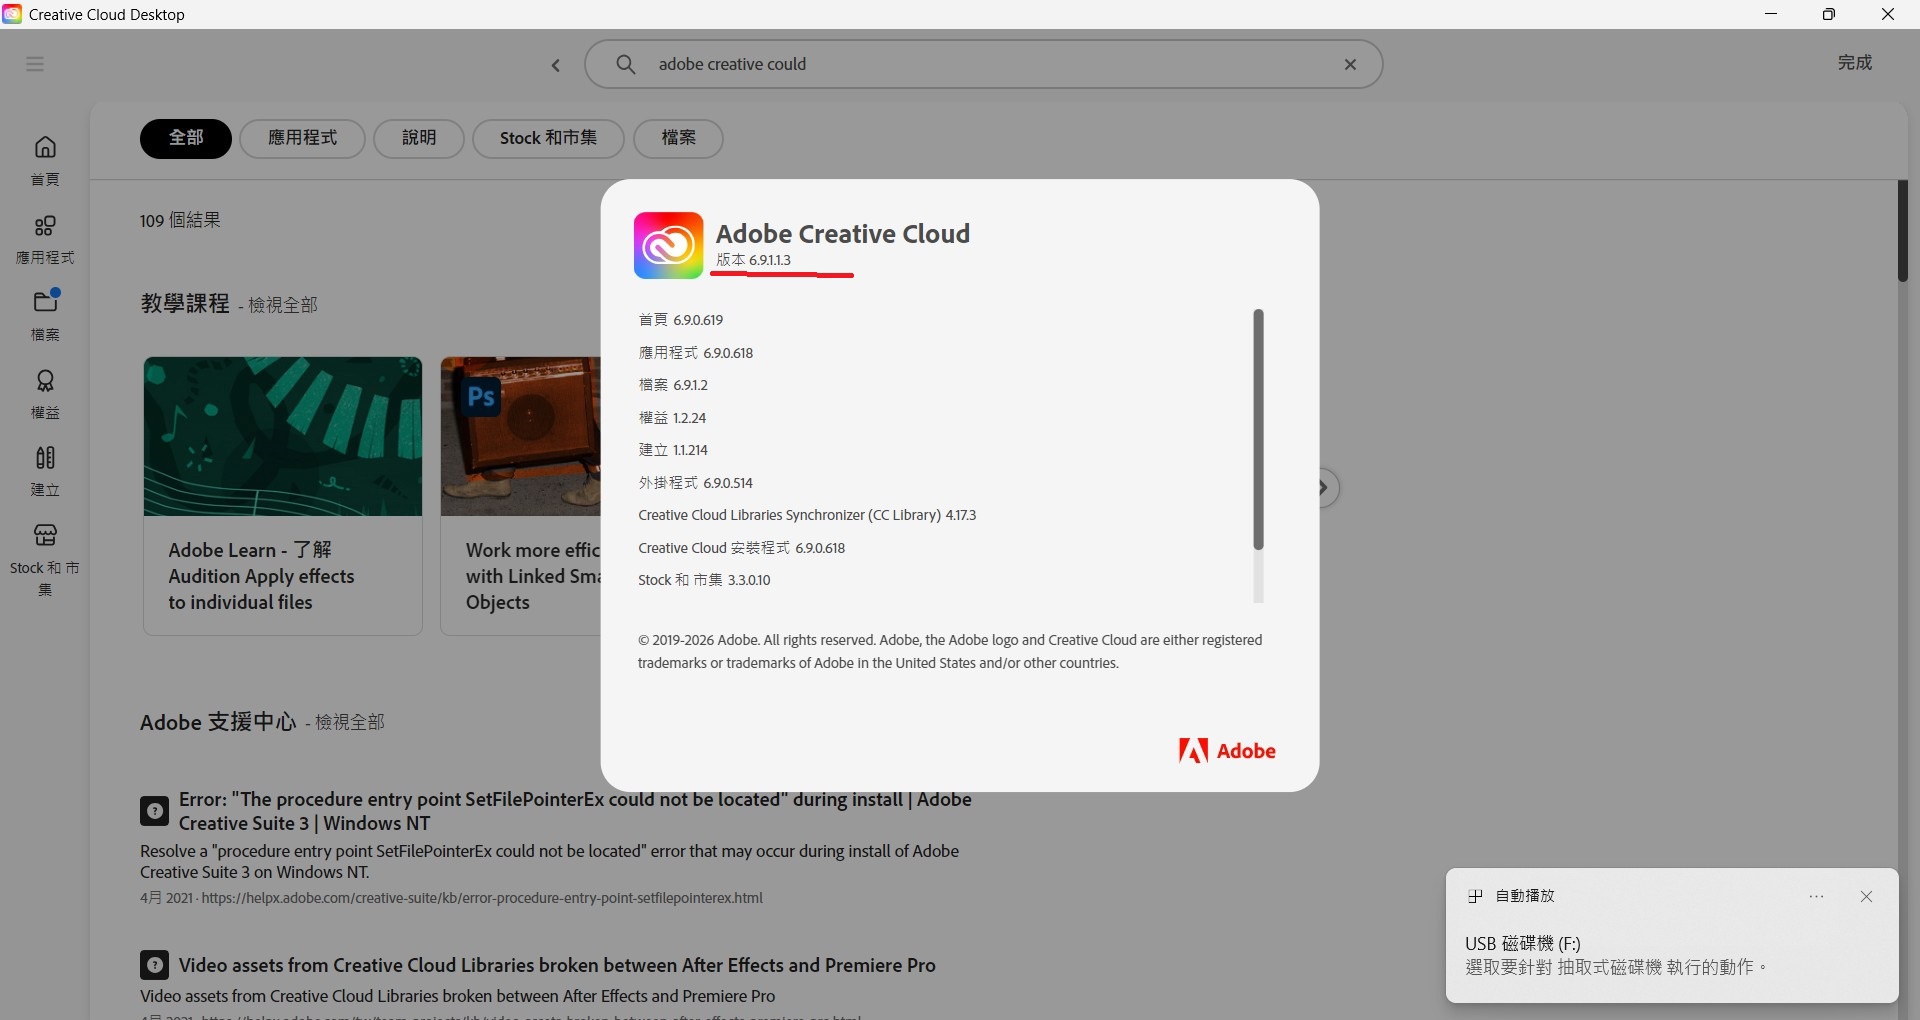The width and height of the screenshot is (1920, 1020).
Task: Open 權益 in the sidebar
Action: click(x=45, y=394)
